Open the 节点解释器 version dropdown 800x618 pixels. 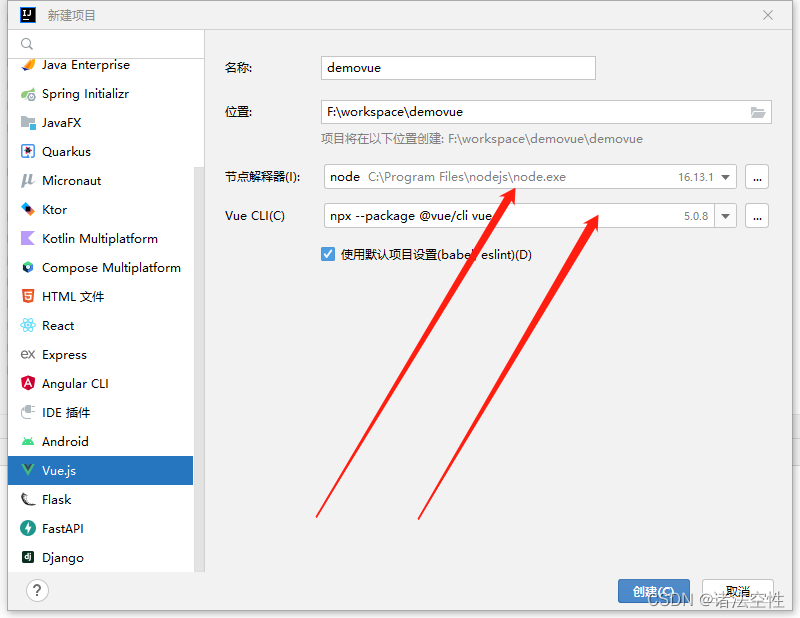point(727,177)
